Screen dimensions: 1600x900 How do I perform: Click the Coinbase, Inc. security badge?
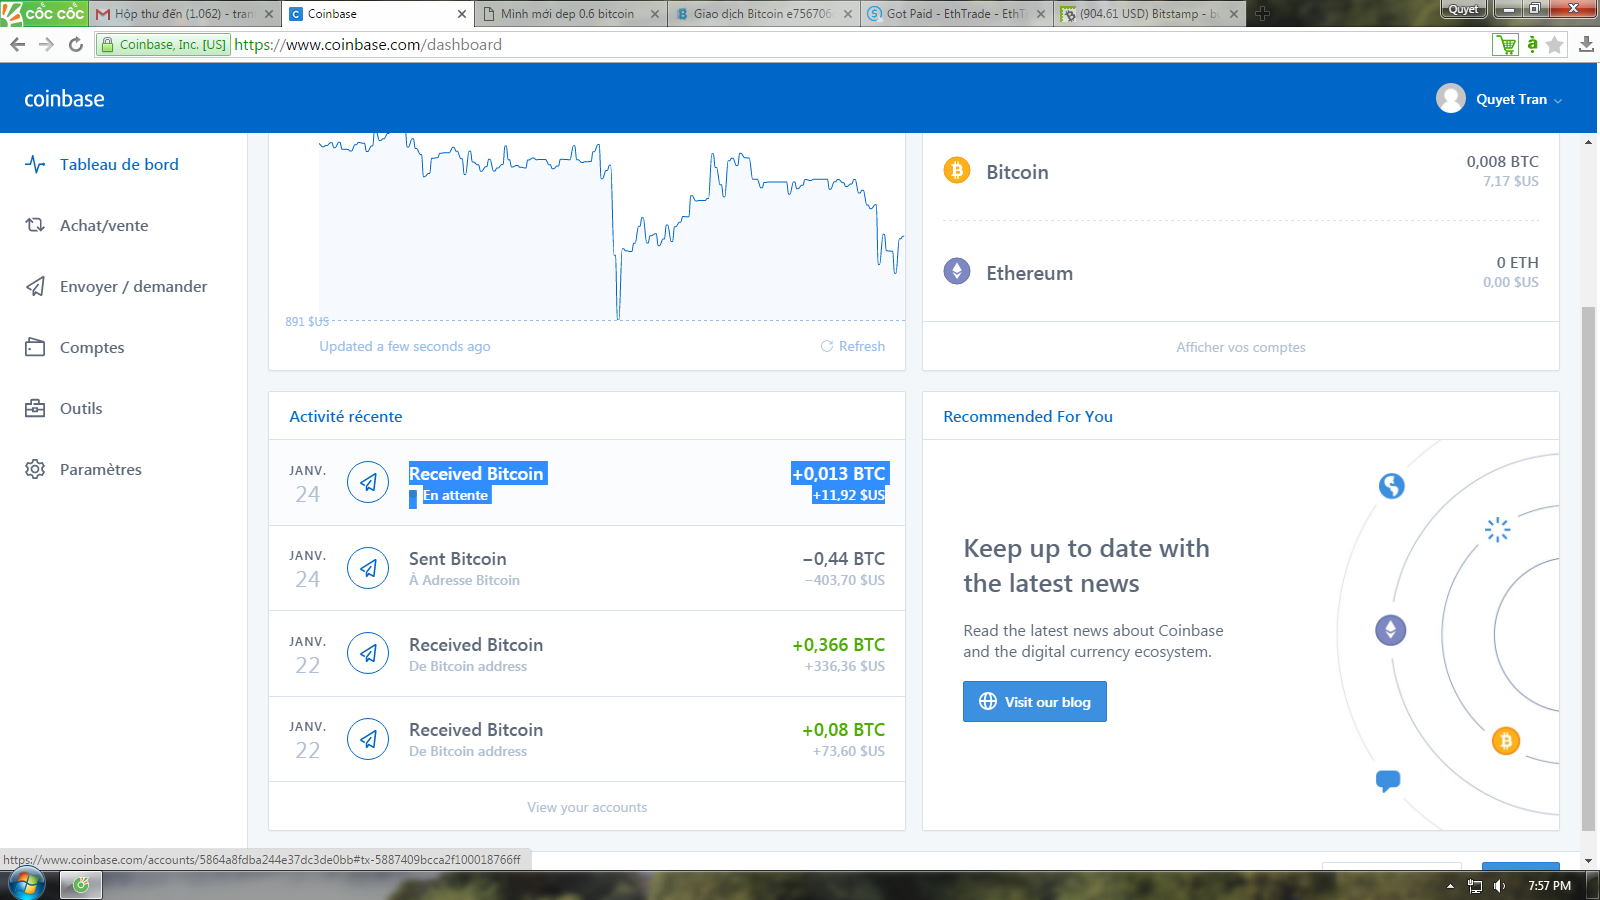pos(164,44)
